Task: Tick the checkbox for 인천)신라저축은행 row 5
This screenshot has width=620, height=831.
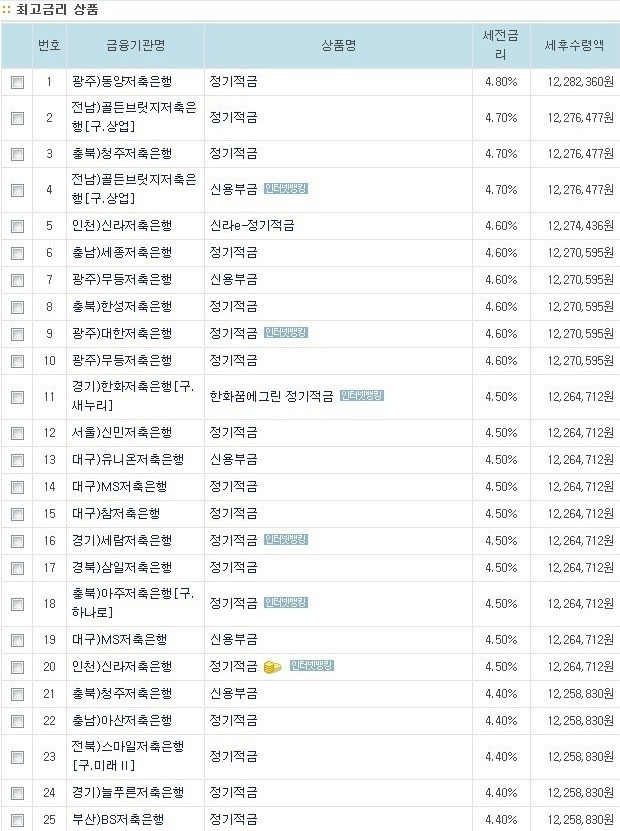Action: (17, 226)
